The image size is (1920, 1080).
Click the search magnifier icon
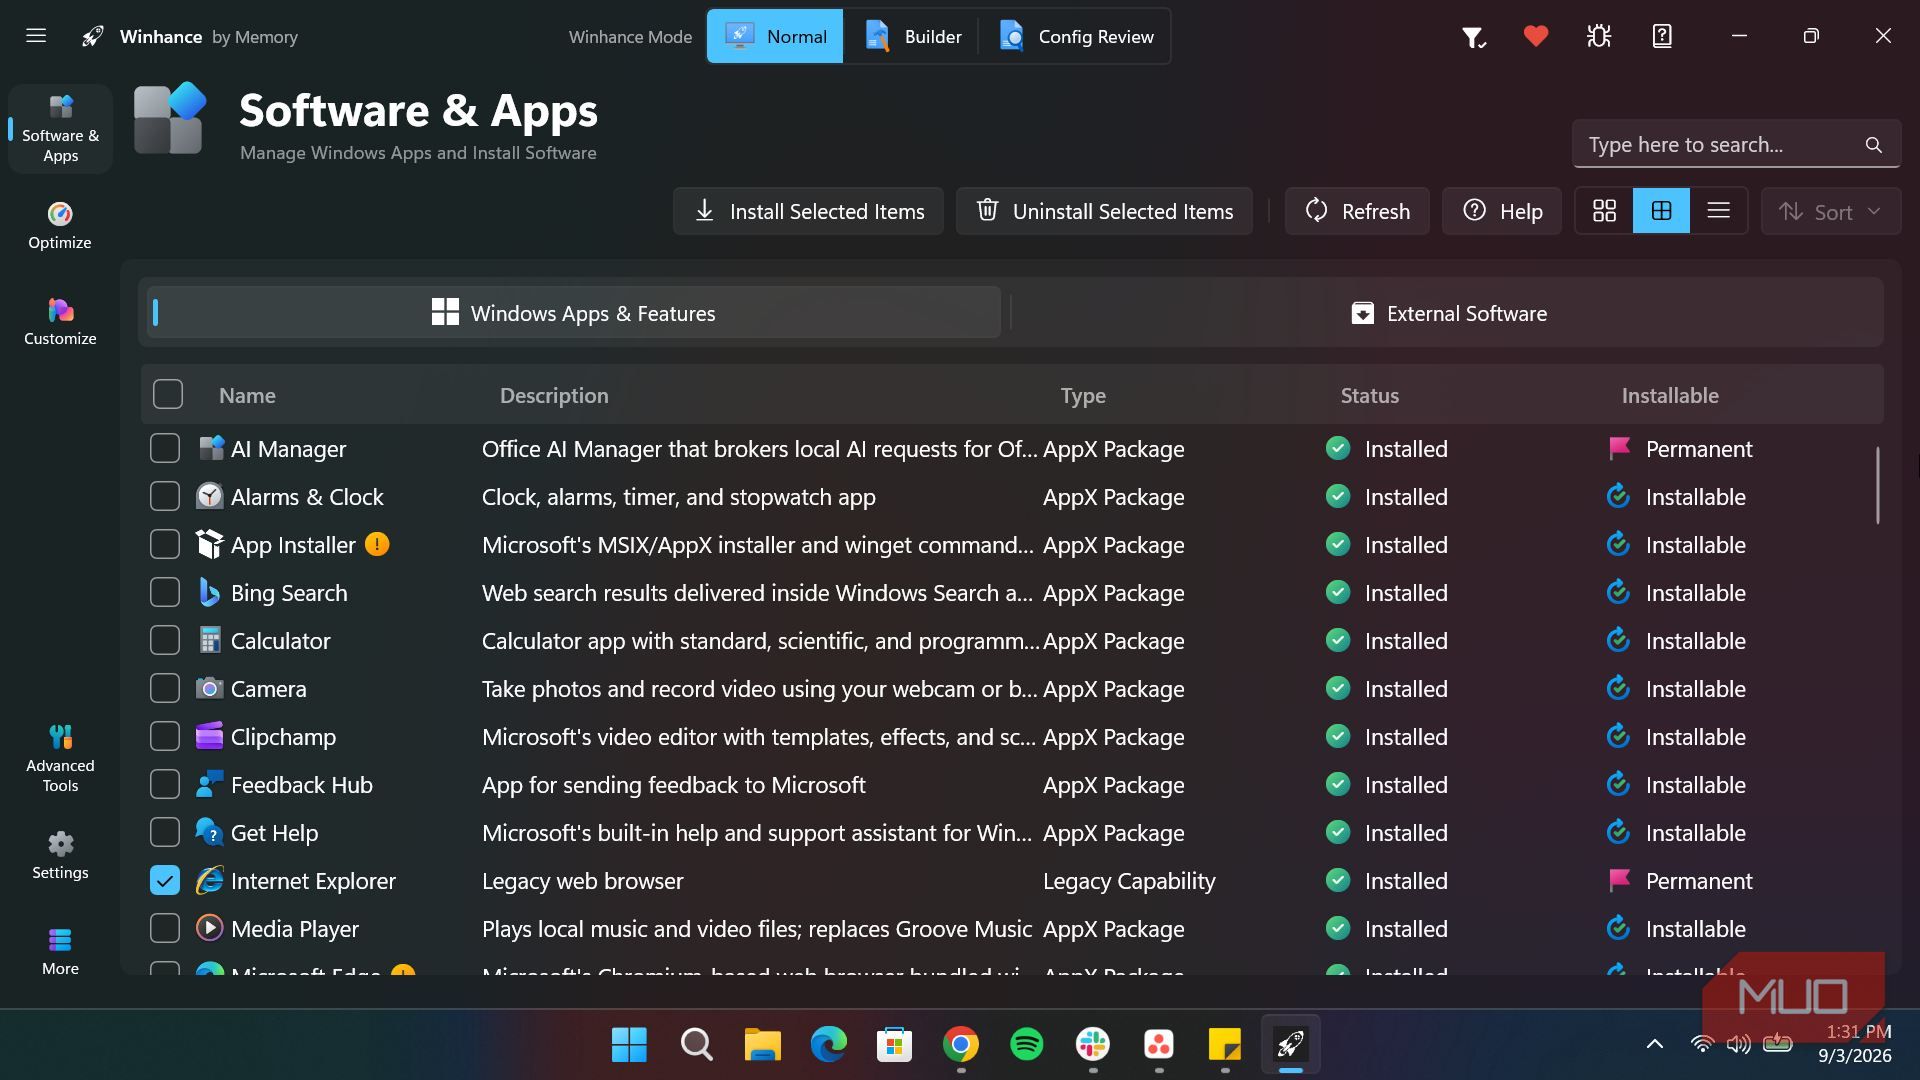pyautogui.click(x=1873, y=145)
